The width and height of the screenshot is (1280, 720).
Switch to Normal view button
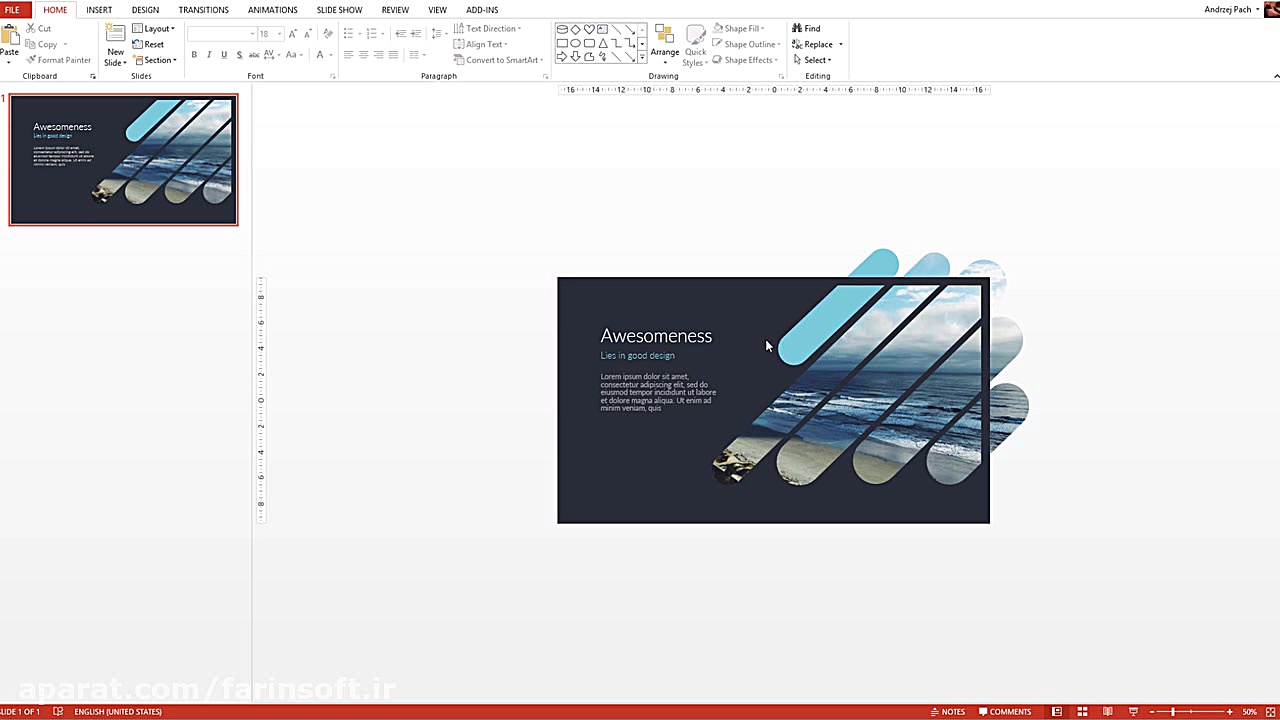tap(1057, 712)
